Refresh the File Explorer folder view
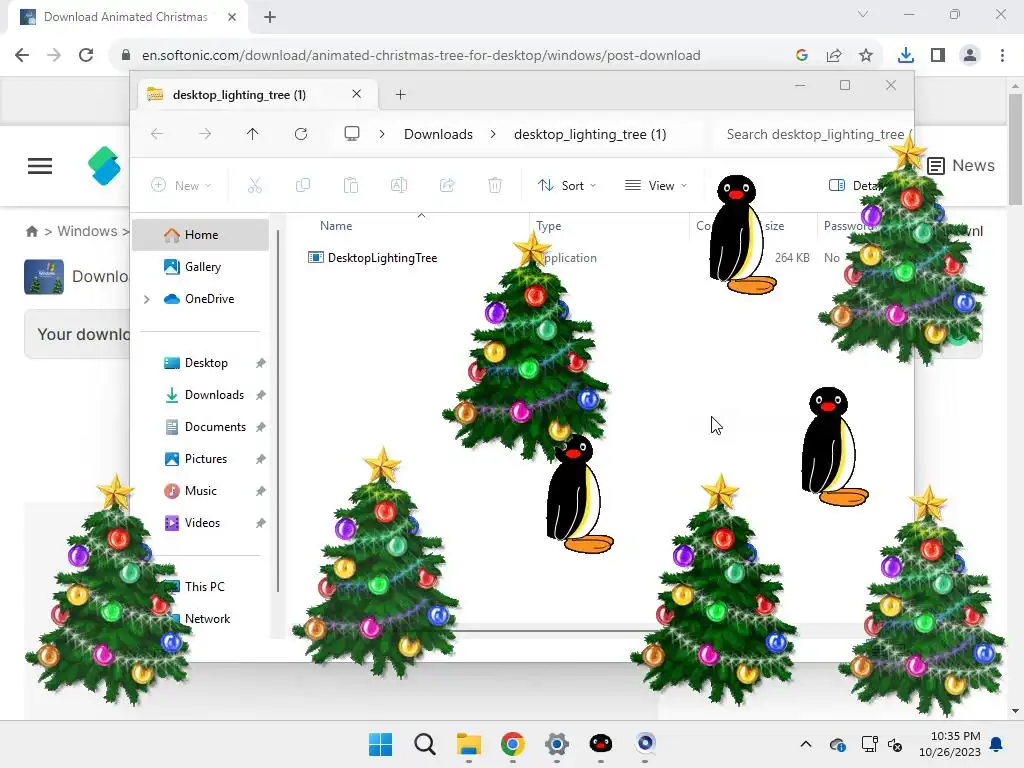Viewport: 1024px width, 768px height. [x=301, y=134]
